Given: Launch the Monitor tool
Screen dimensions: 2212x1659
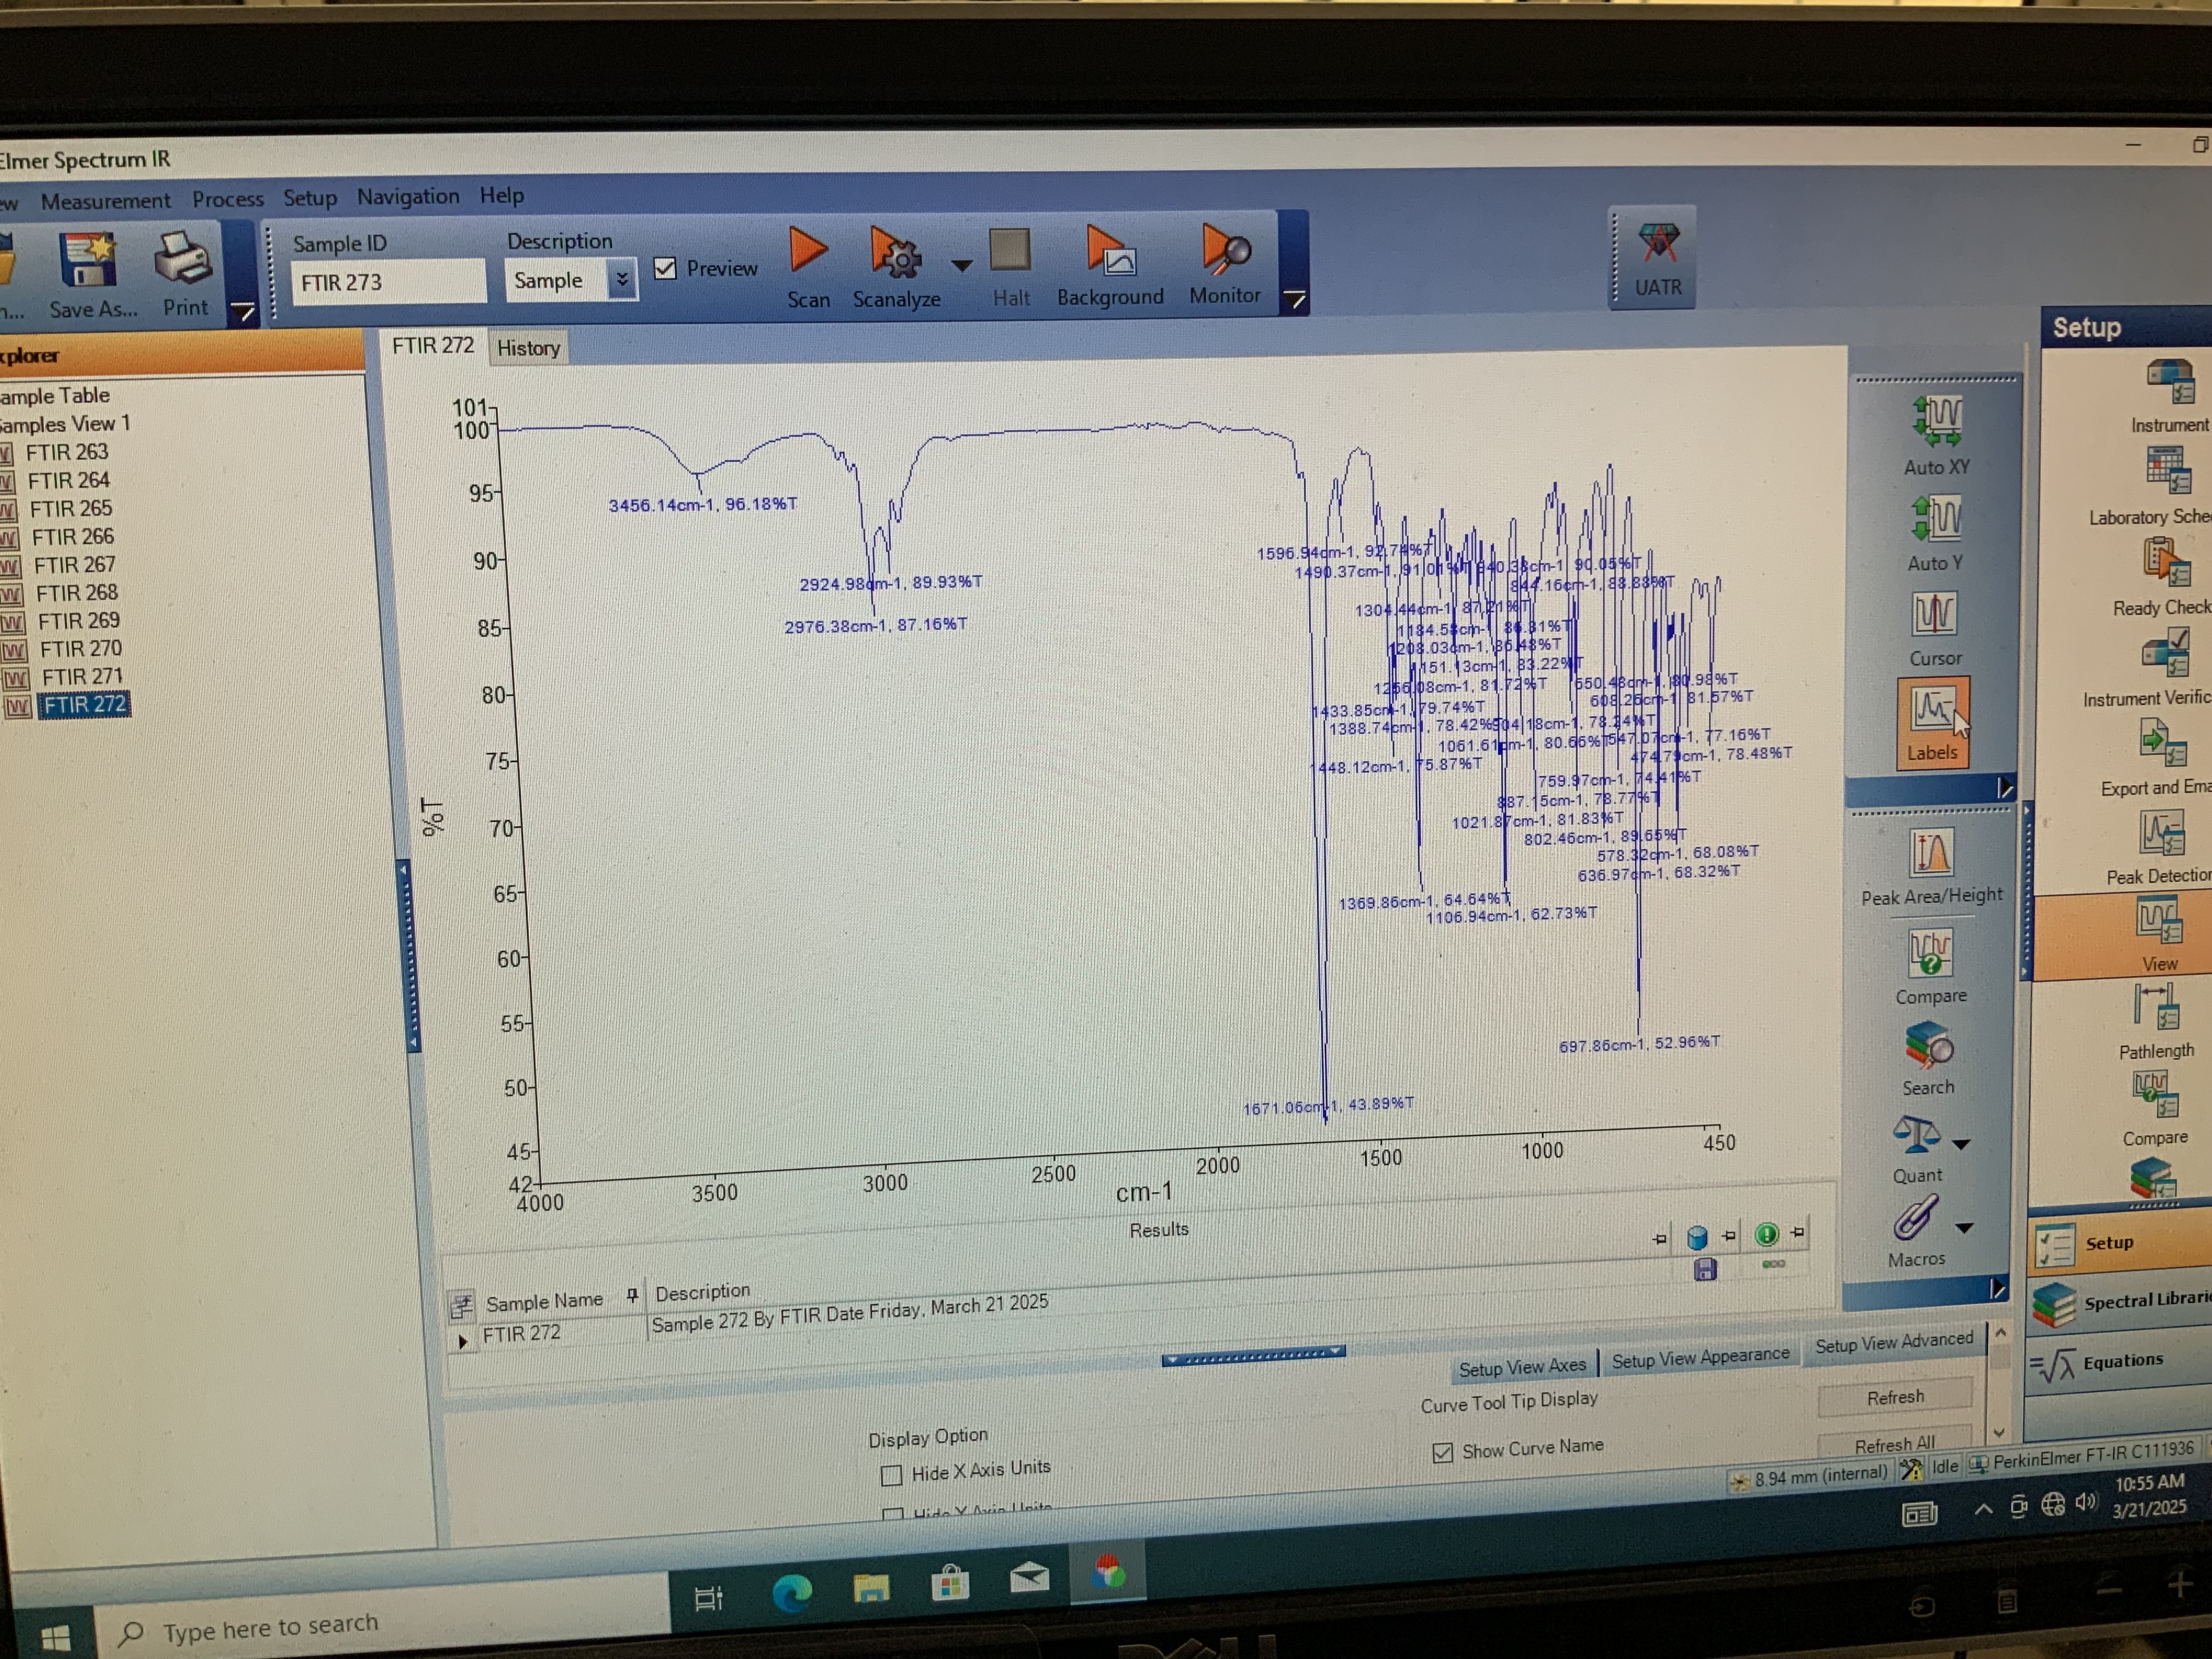Looking at the screenshot, I should 1225,250.
